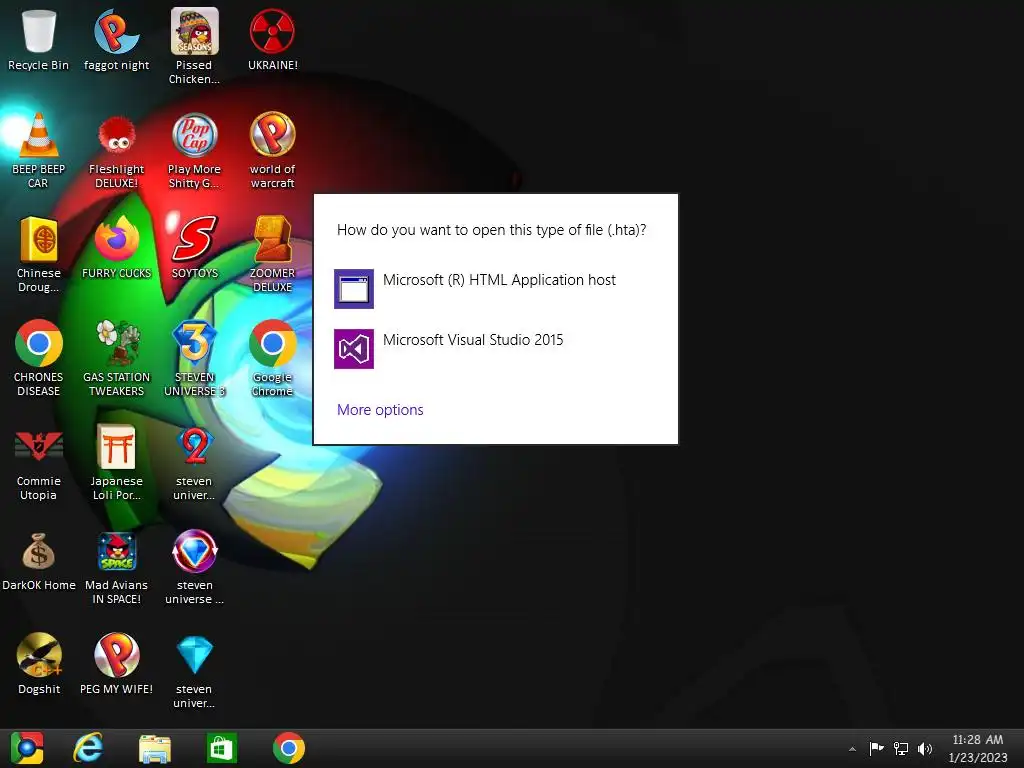Launch Chrome from the taskbar
This screenshot has height=768, width=1024.
point(289,748)
